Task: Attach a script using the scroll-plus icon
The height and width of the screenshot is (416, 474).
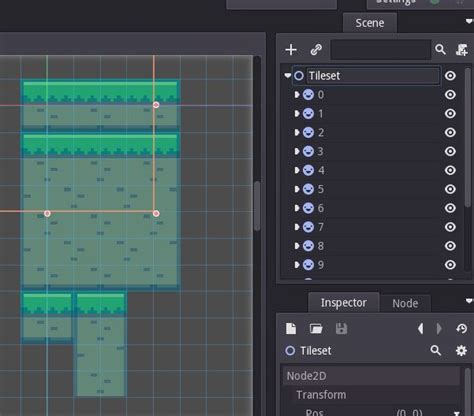Action: click(462, 50)
